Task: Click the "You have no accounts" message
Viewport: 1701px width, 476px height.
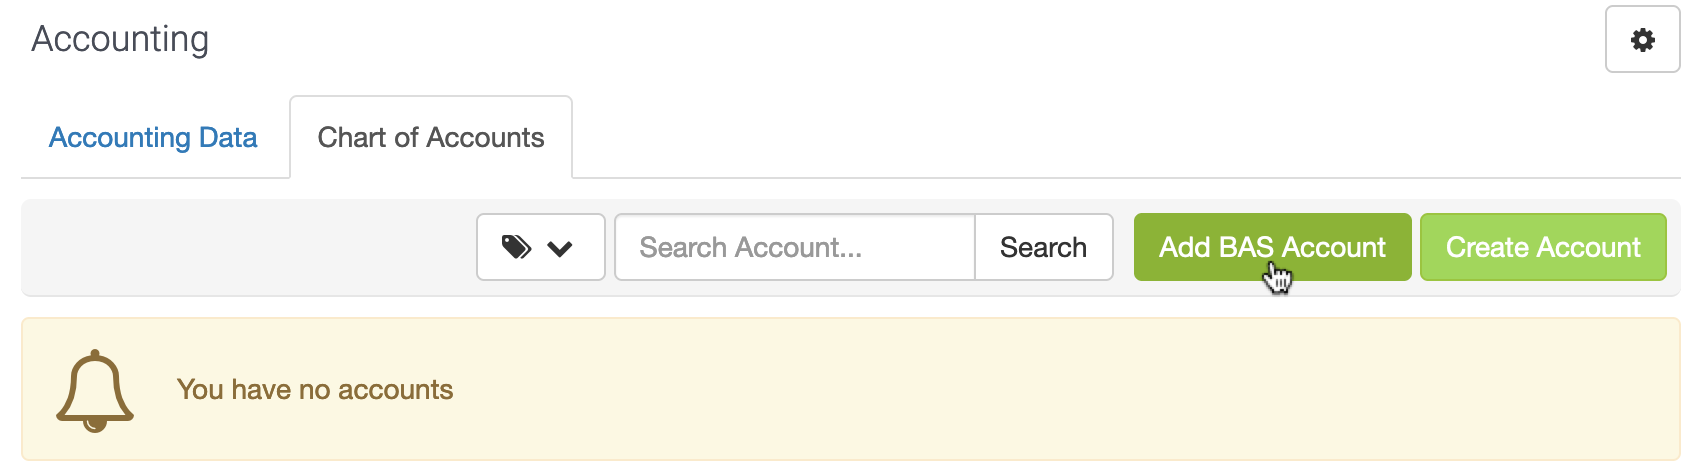Action: click(315, 390)
